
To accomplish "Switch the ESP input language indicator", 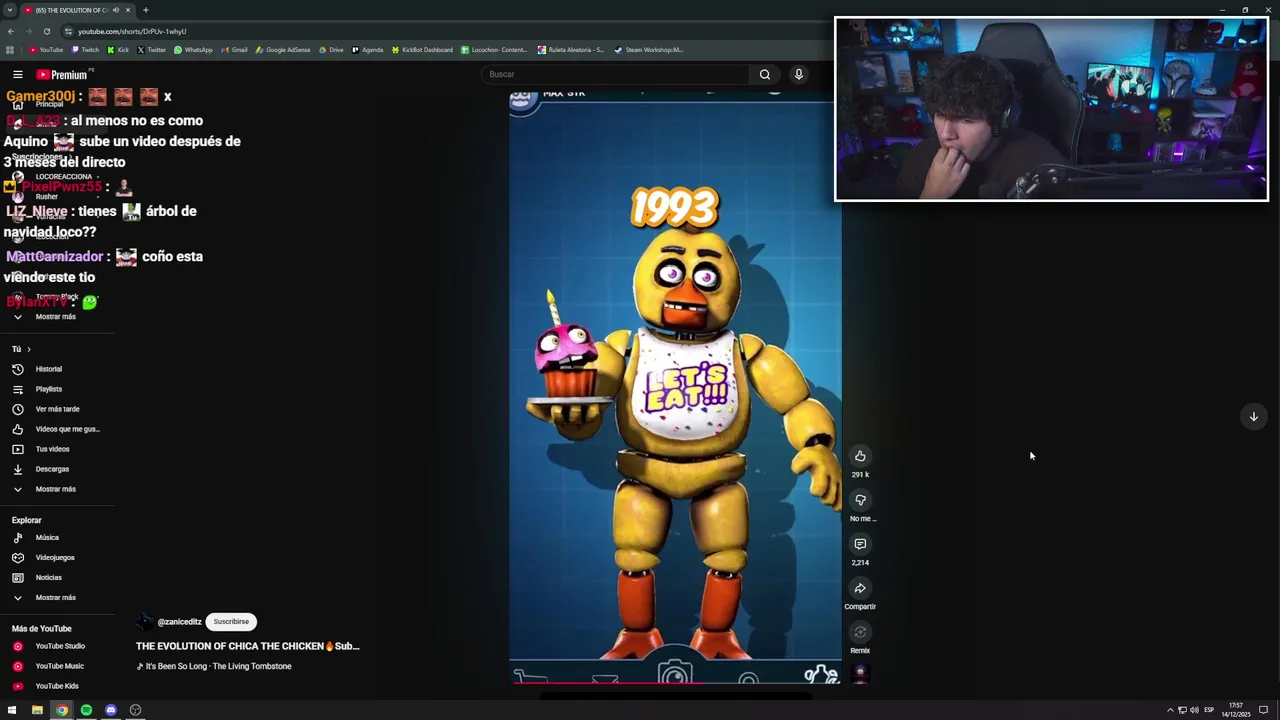I will point(1209,710).
